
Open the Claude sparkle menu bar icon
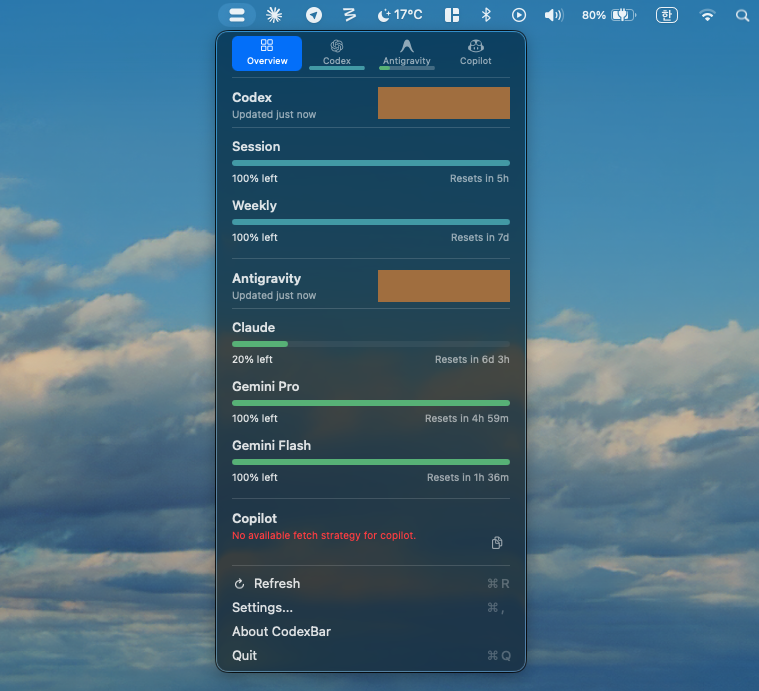click(x=274, y=15)
